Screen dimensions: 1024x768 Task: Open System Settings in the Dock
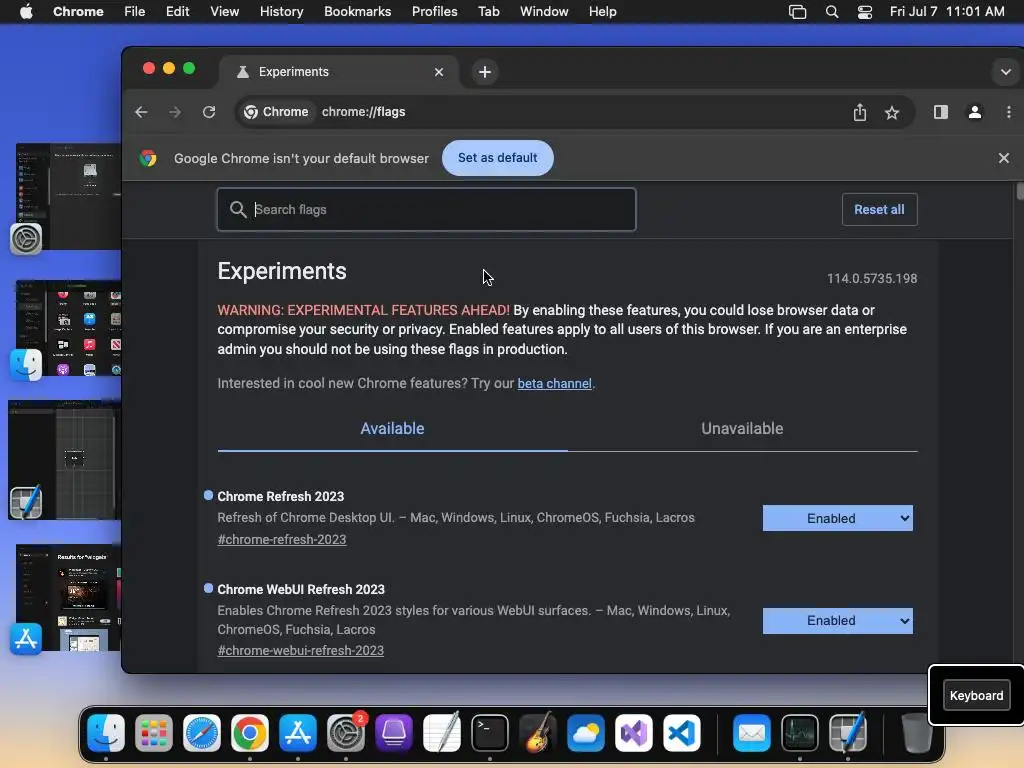345,733
